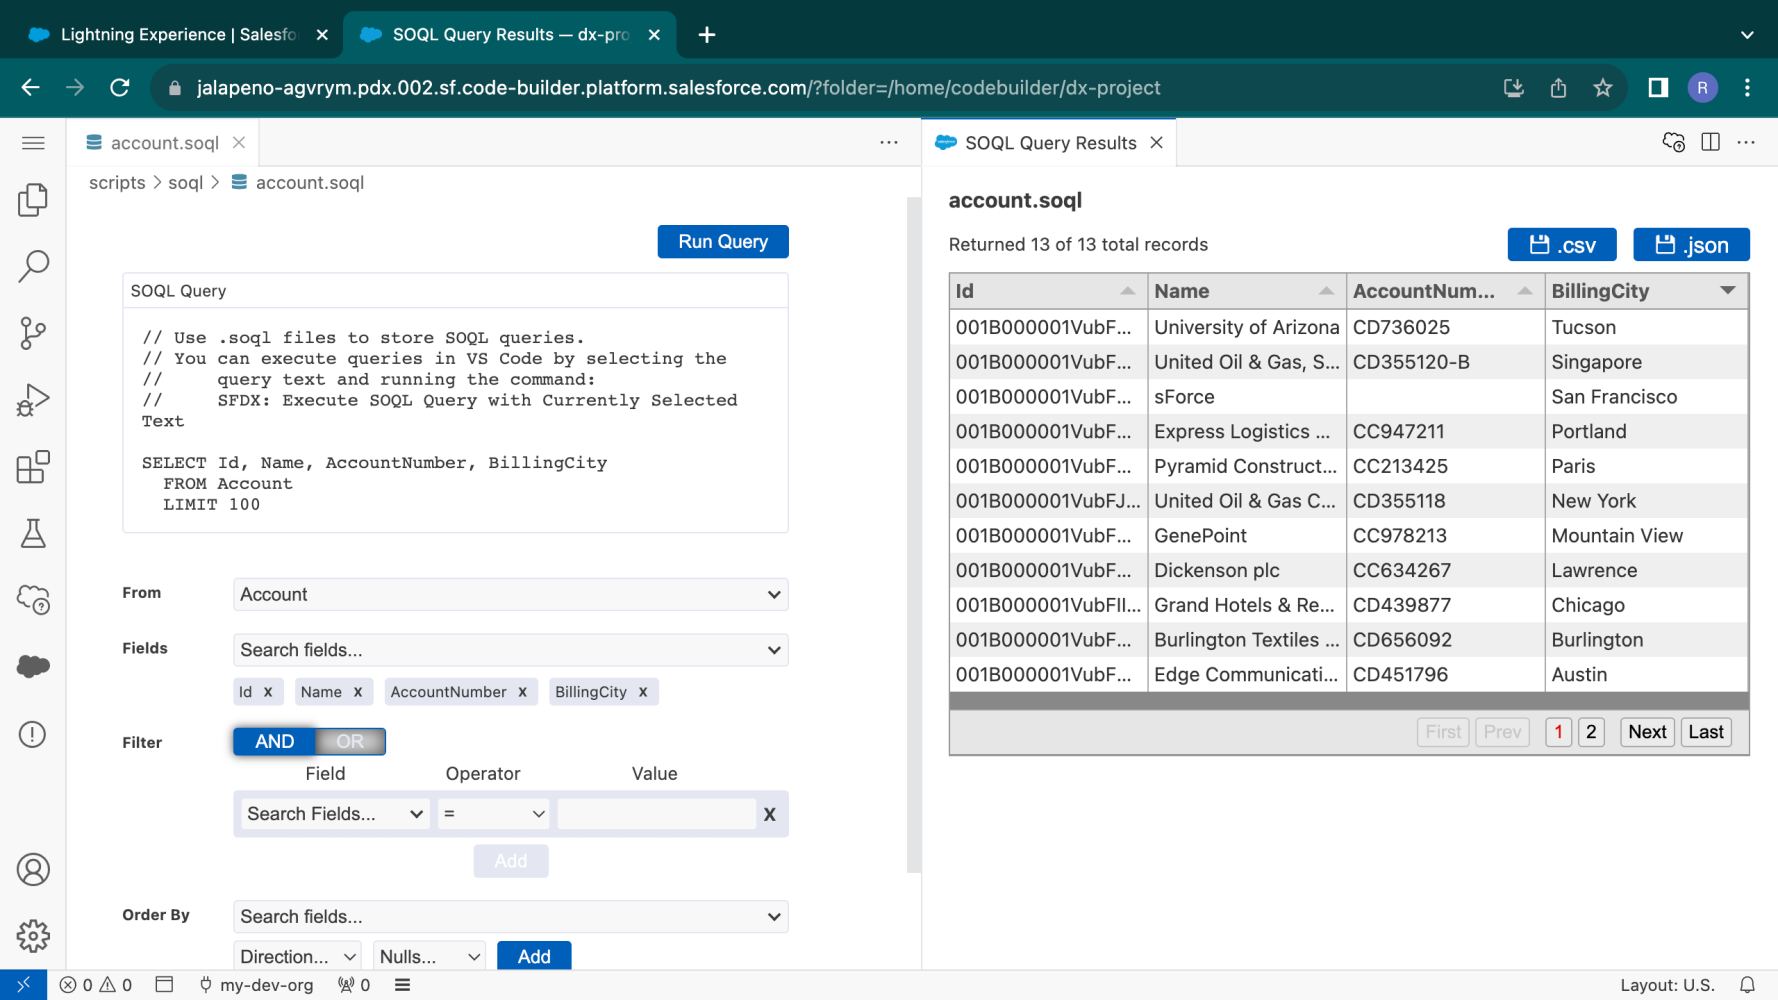Click the filter Value input field

[x=656, y=814]
